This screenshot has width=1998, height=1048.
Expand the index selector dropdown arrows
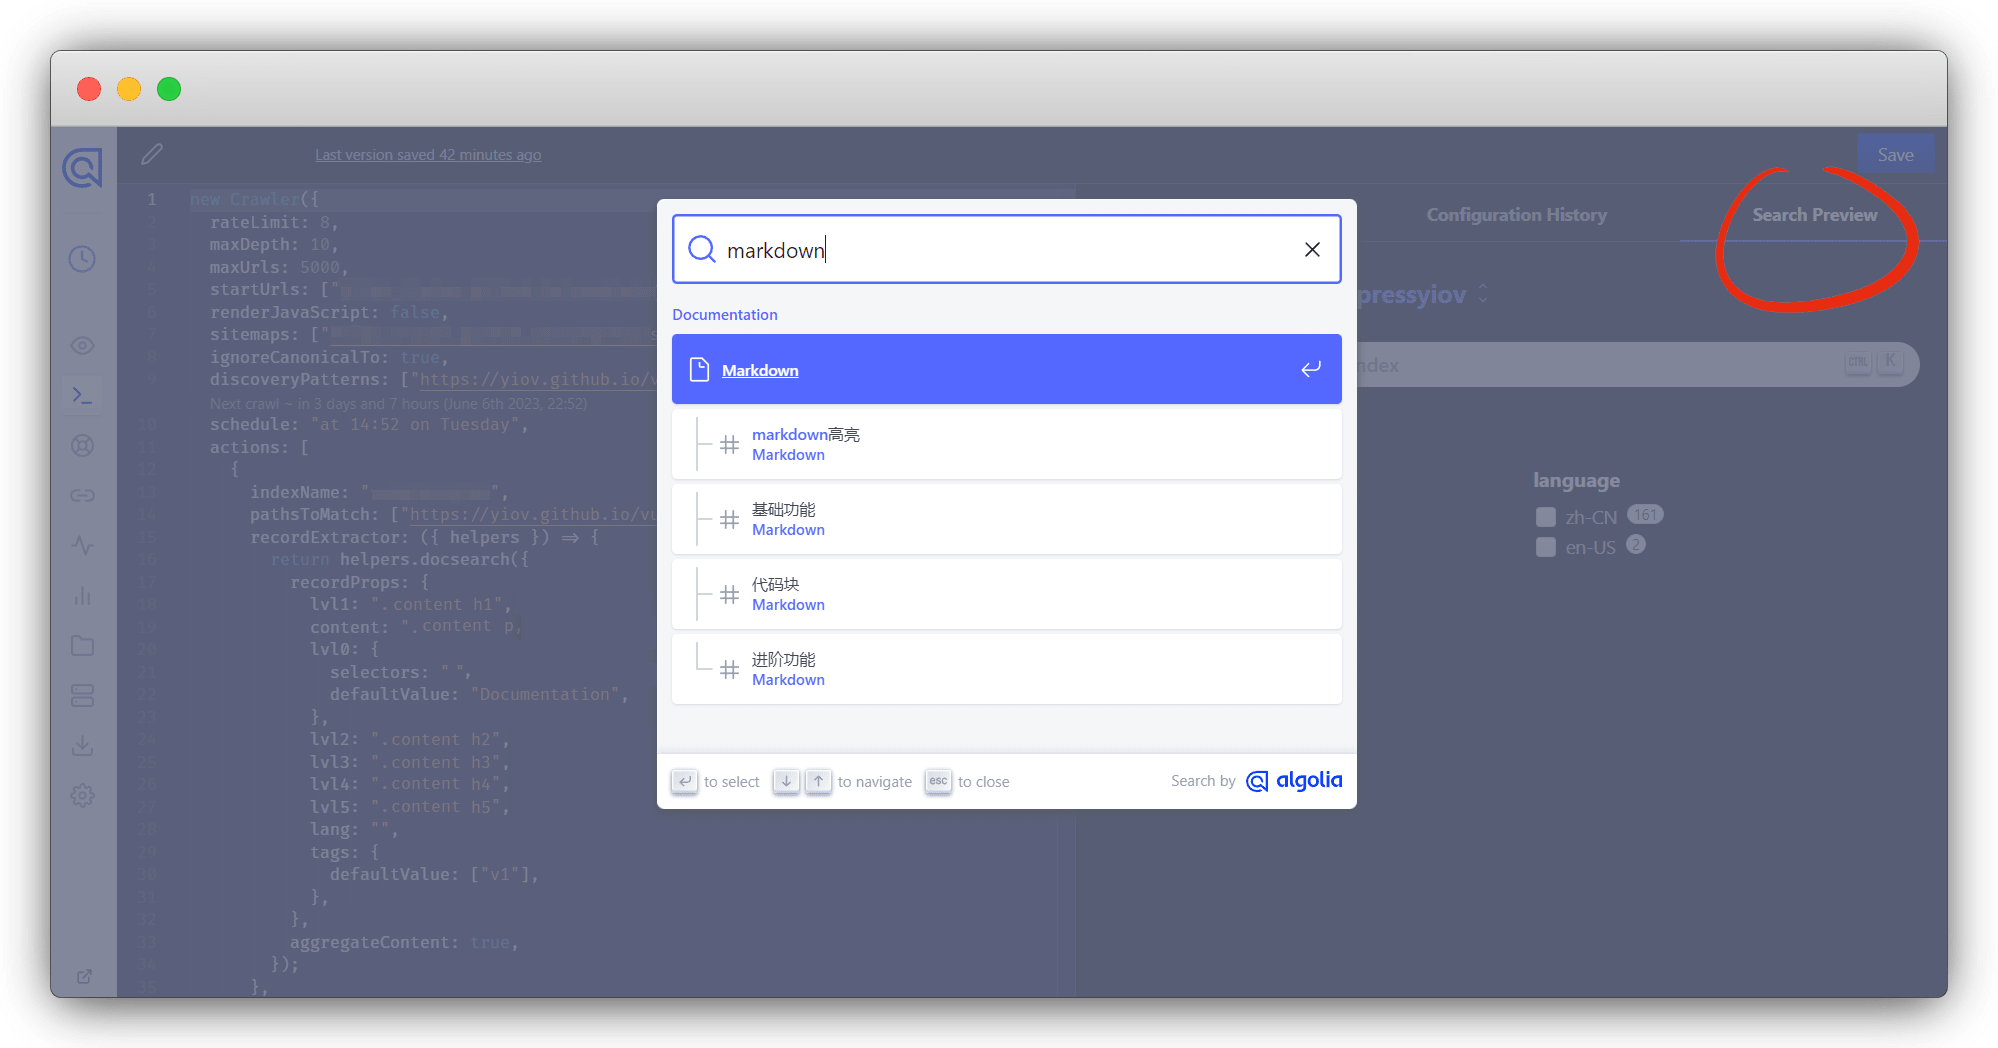1483,294
